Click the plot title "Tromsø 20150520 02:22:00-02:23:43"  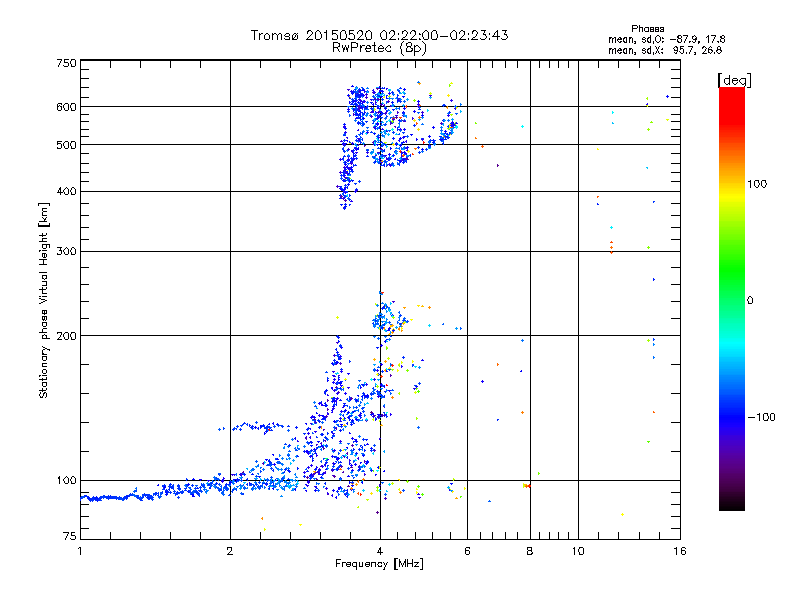tap(379, 35)
